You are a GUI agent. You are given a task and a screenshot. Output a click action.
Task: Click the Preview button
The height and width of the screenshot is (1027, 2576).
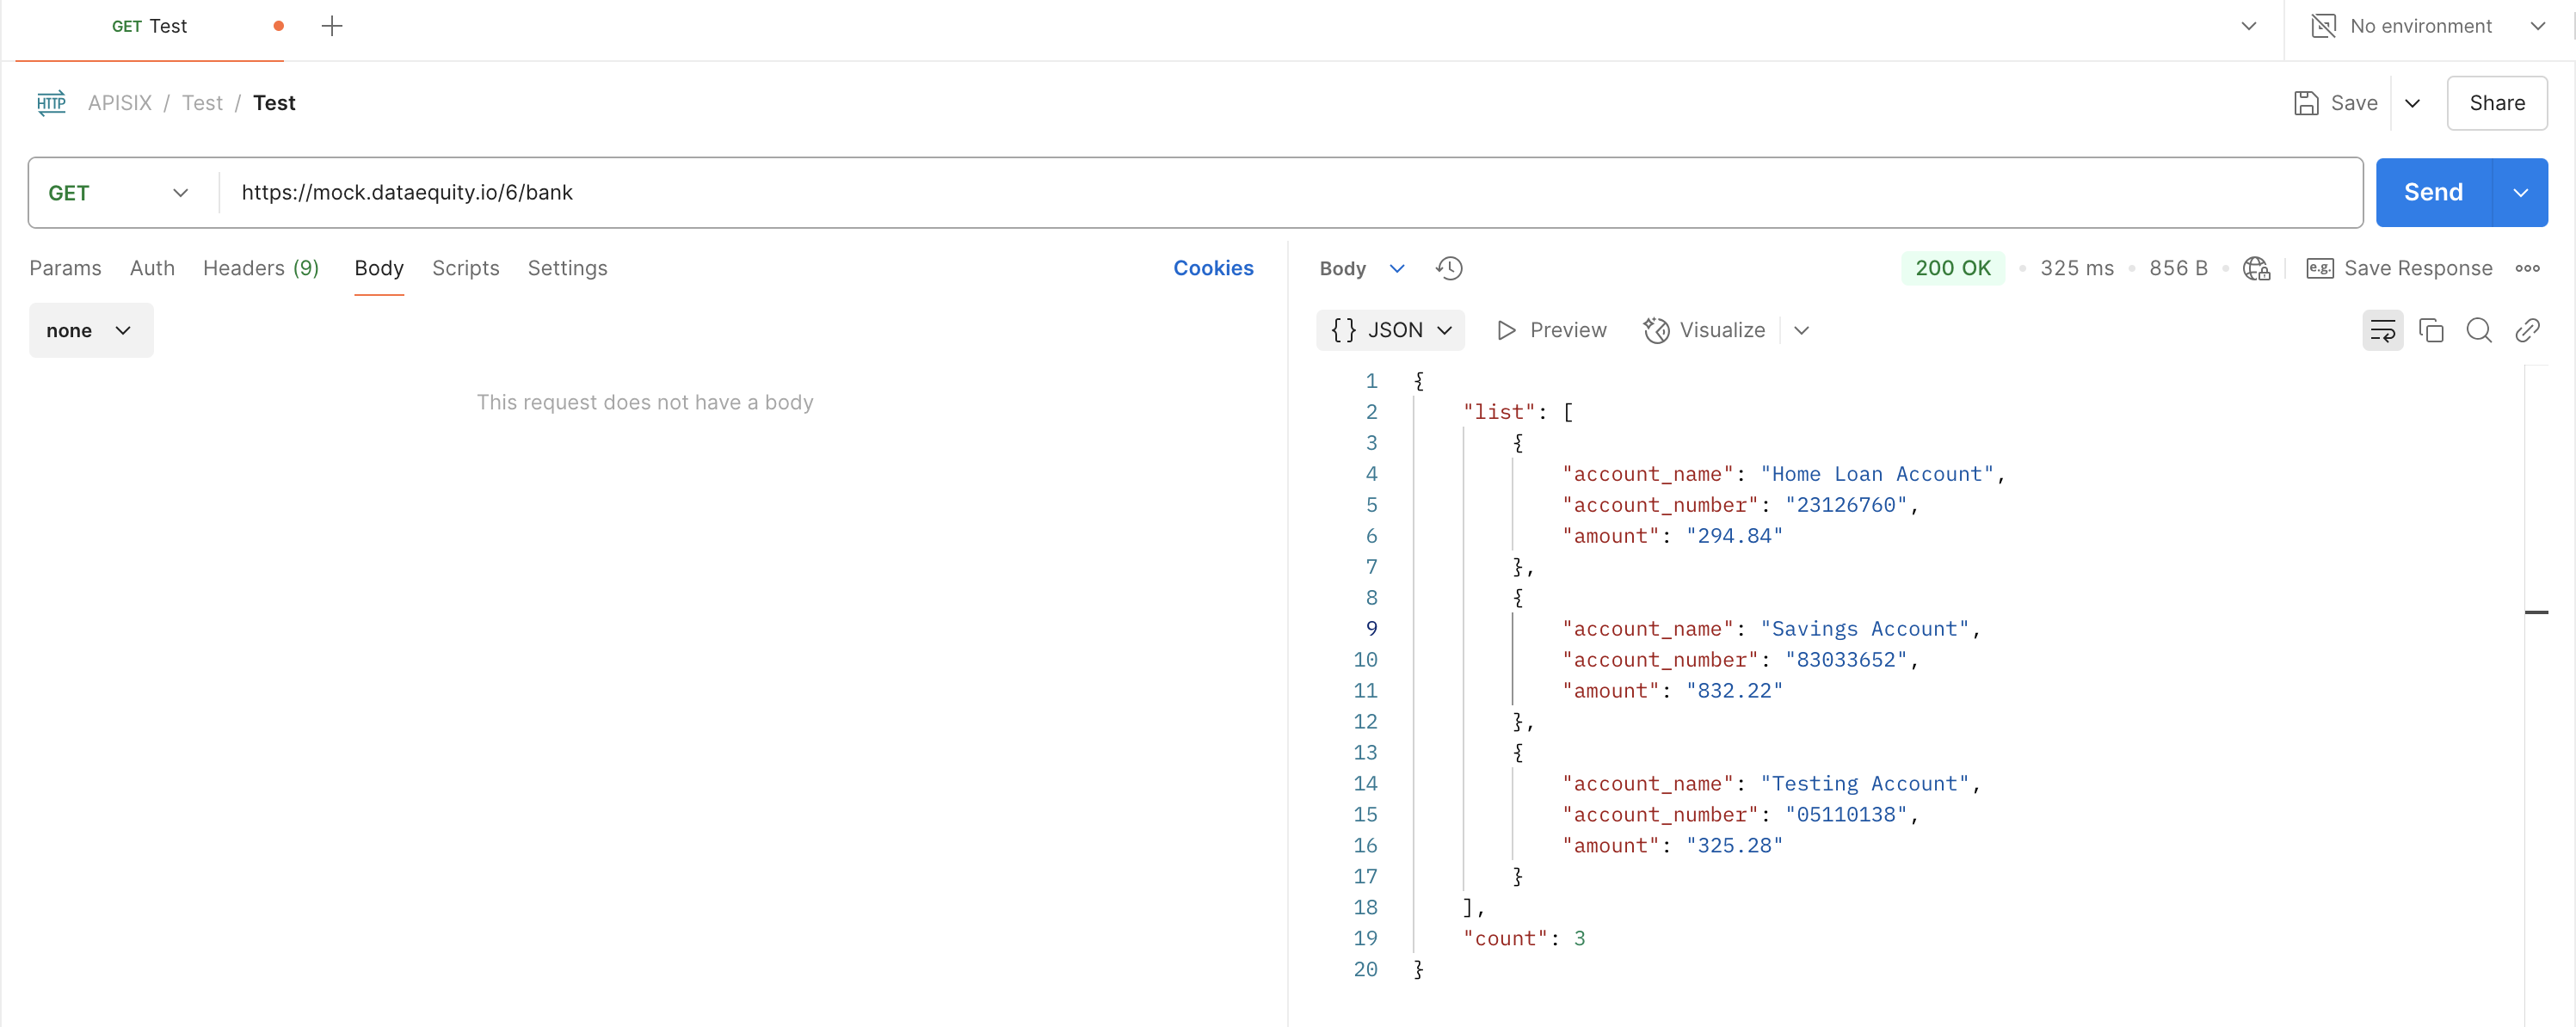[x=1552, y=330]
